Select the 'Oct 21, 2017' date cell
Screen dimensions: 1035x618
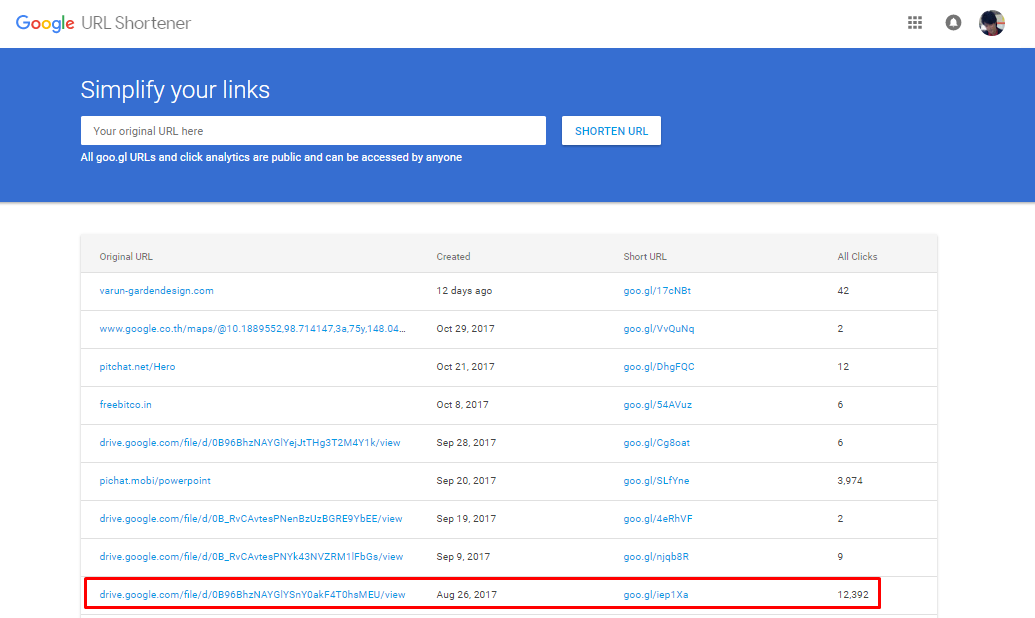pyautogui.click(x=465, y=366)
